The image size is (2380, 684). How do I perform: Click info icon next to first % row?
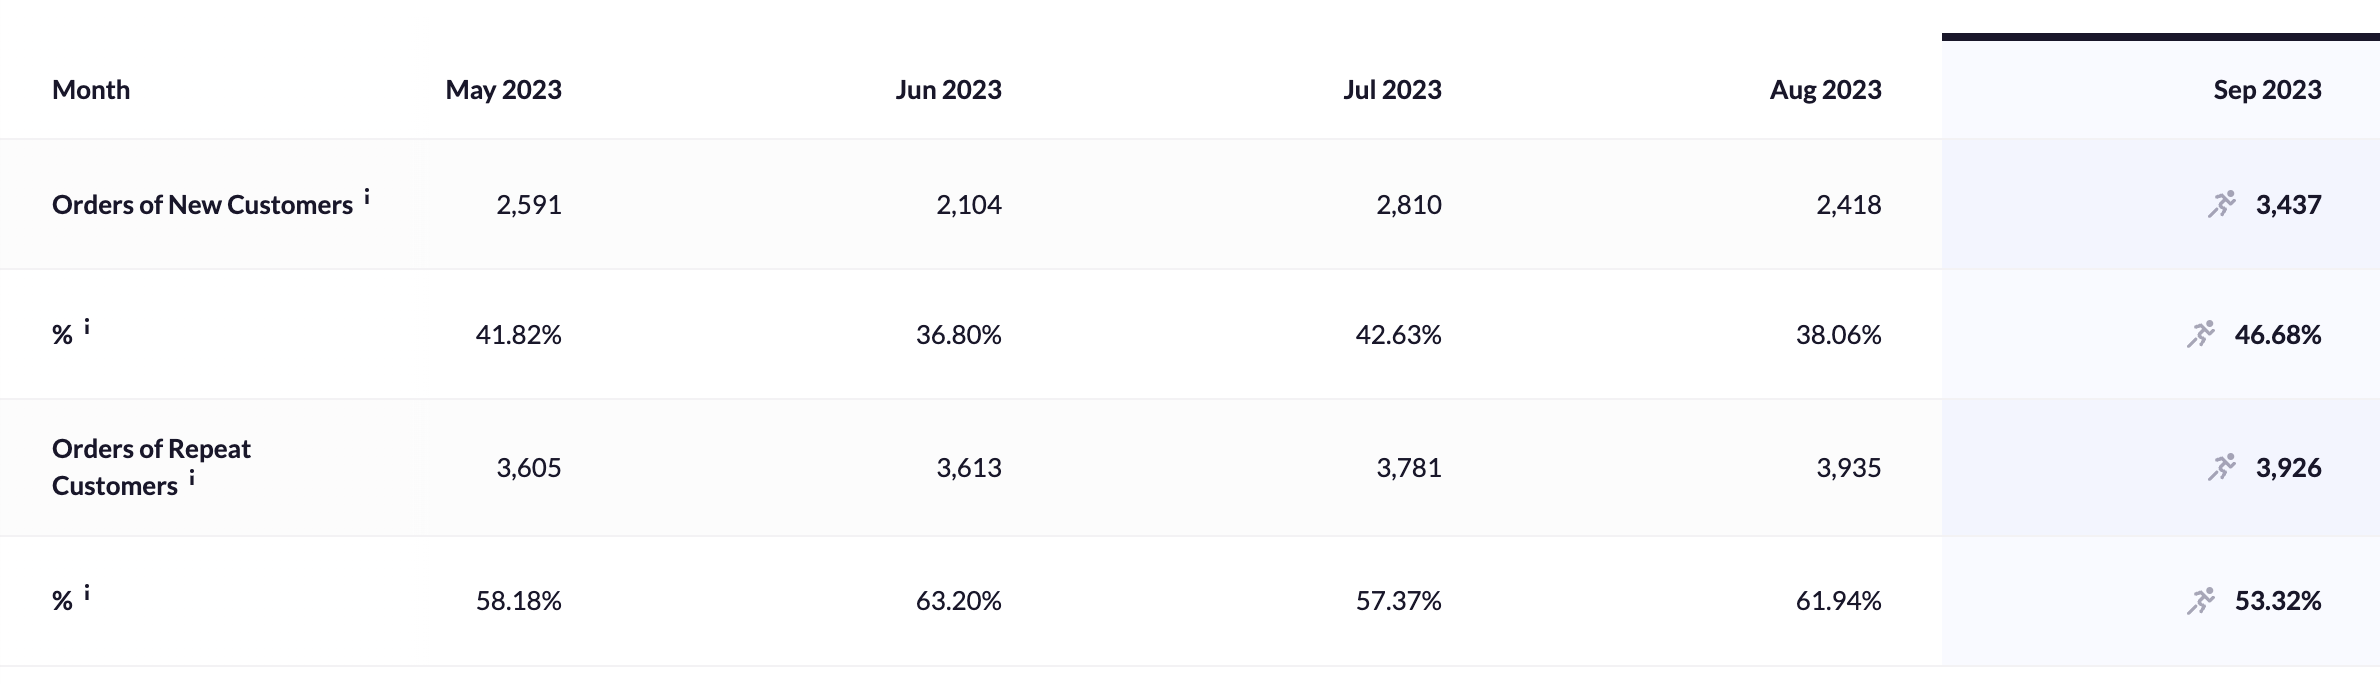87,326
